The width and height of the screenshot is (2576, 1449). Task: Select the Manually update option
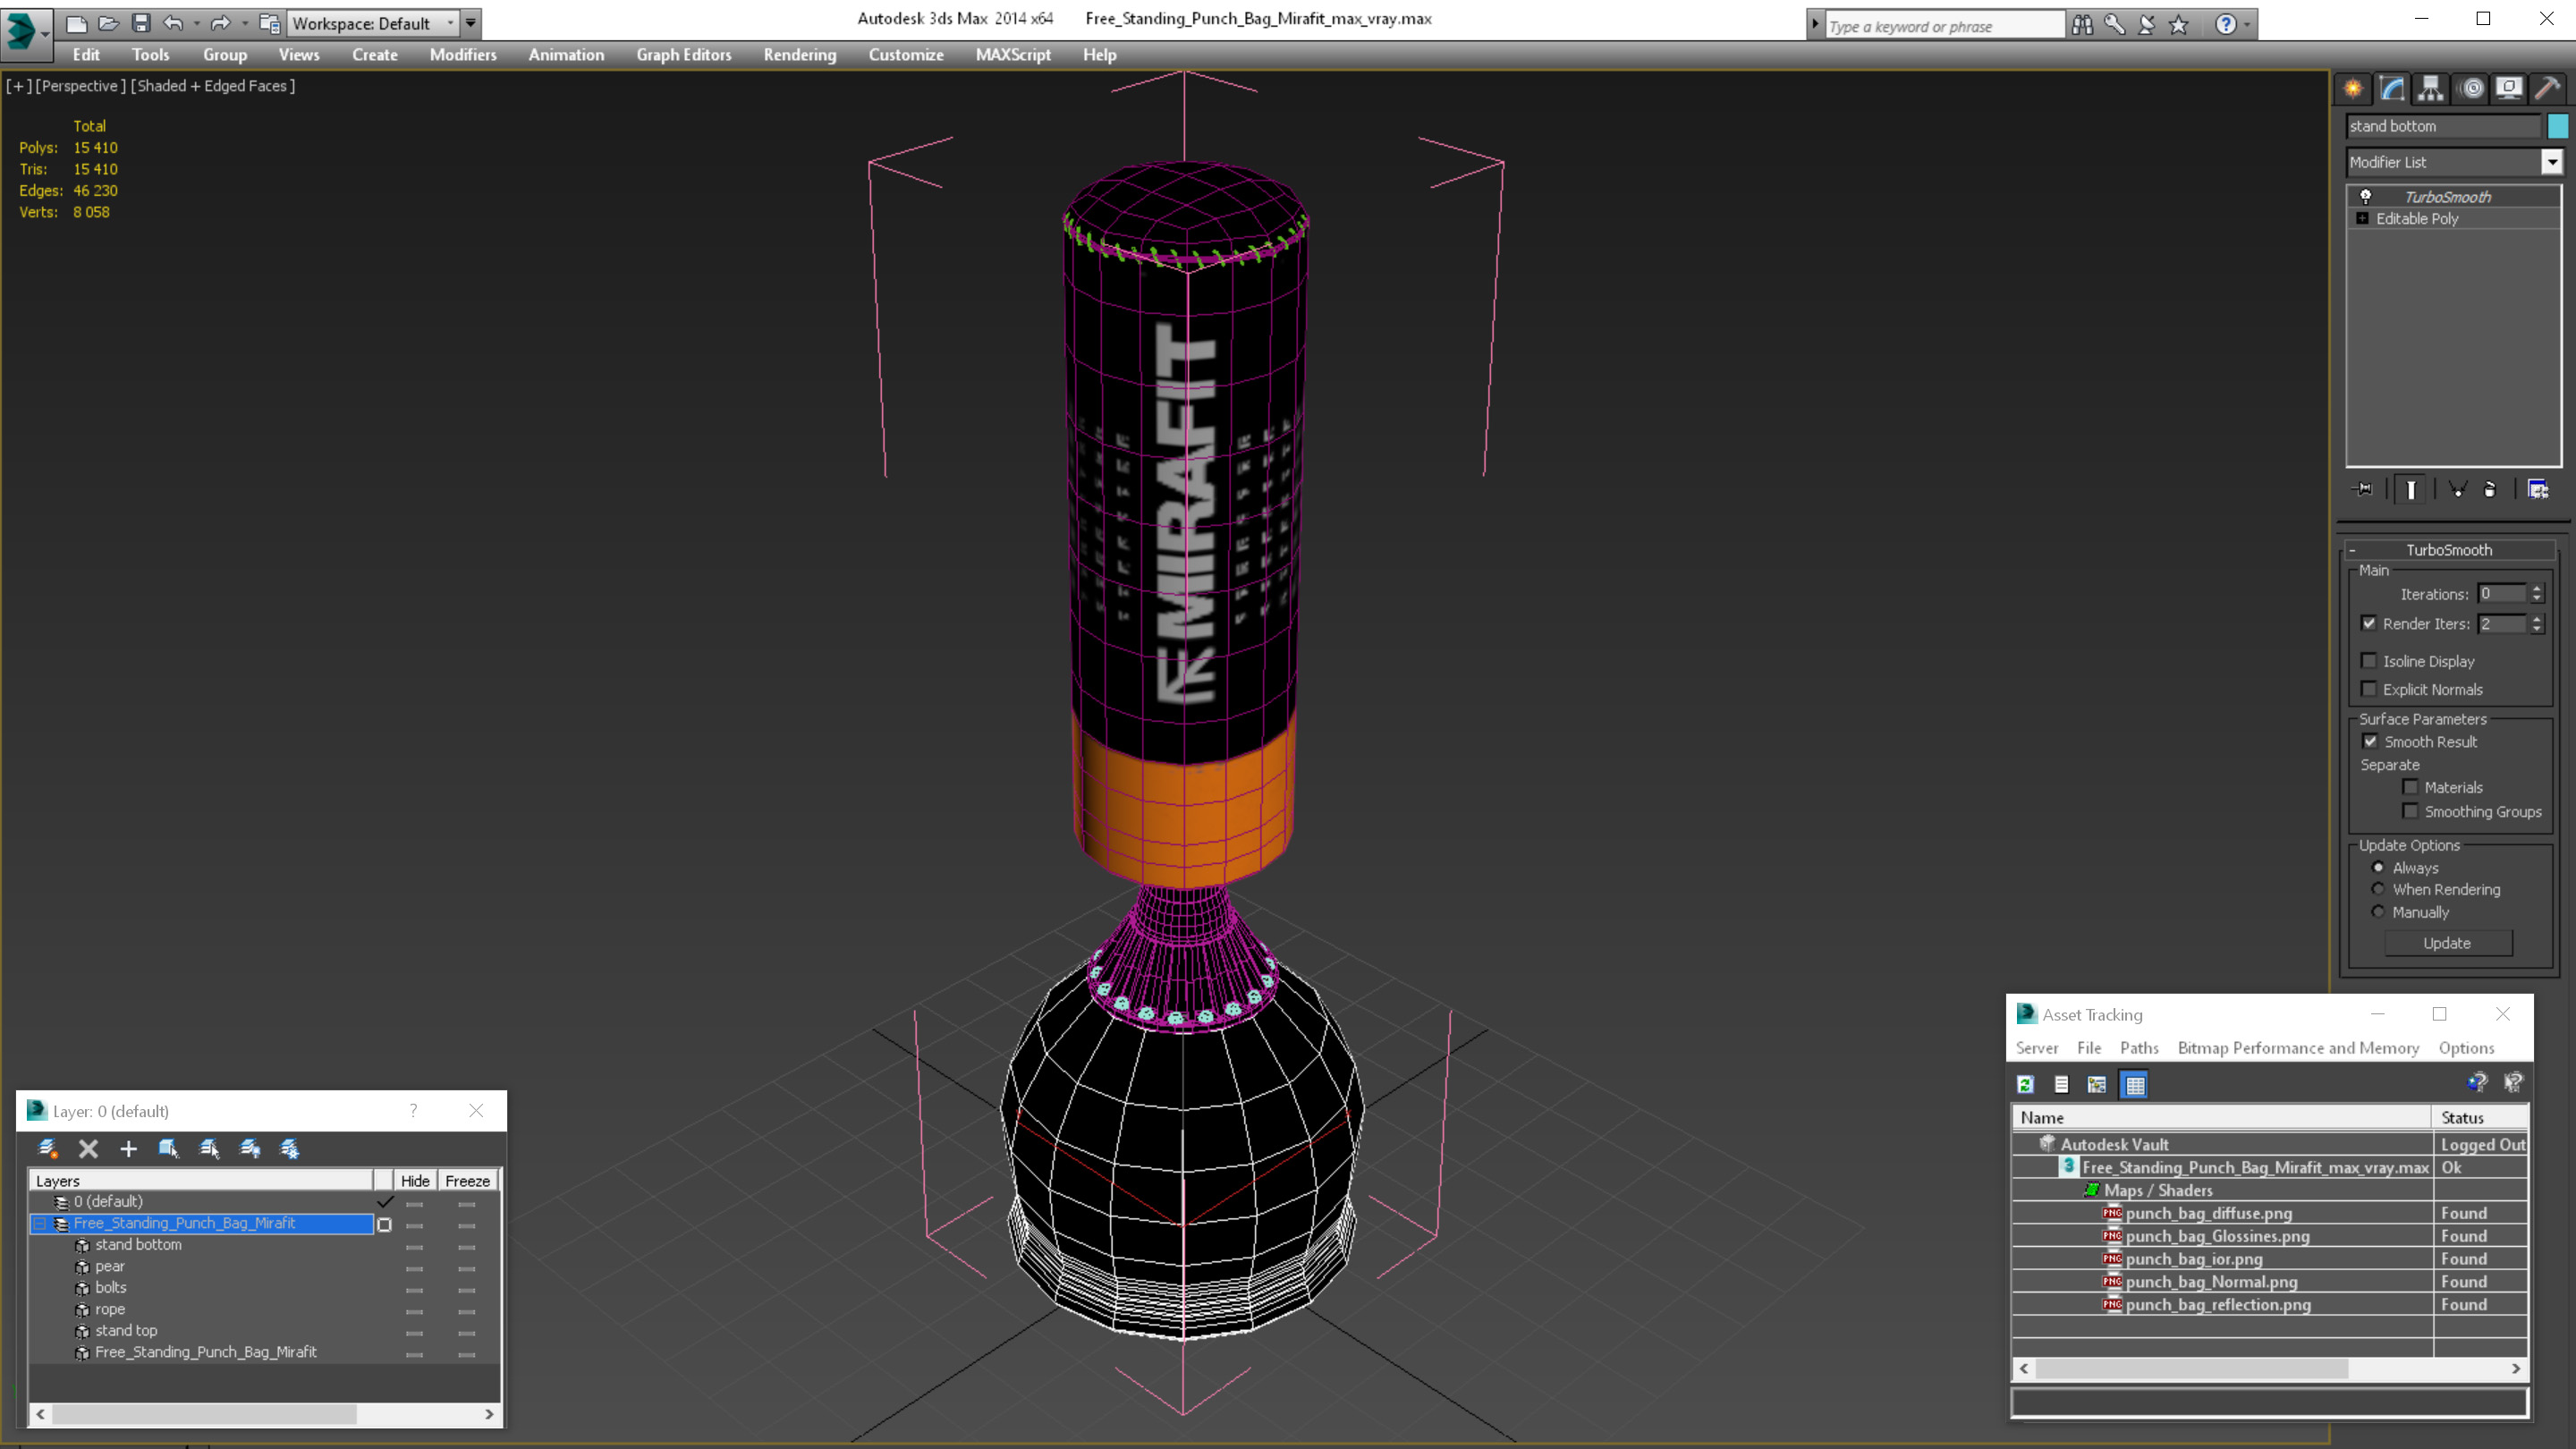[x=2378, y=912]
